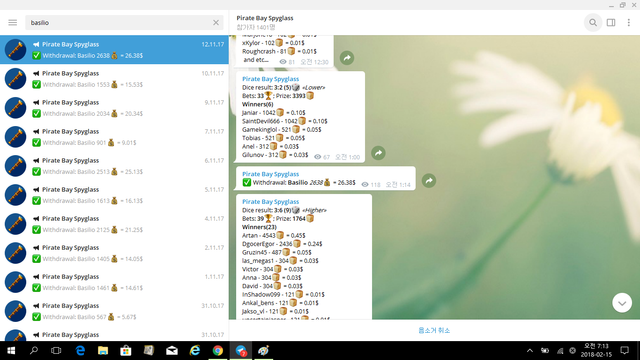Image resolution: width=640 pixels, height=360 pixels.
Task: Click channel avatar of the 7.11.17 result
Action: pos(16,137)
